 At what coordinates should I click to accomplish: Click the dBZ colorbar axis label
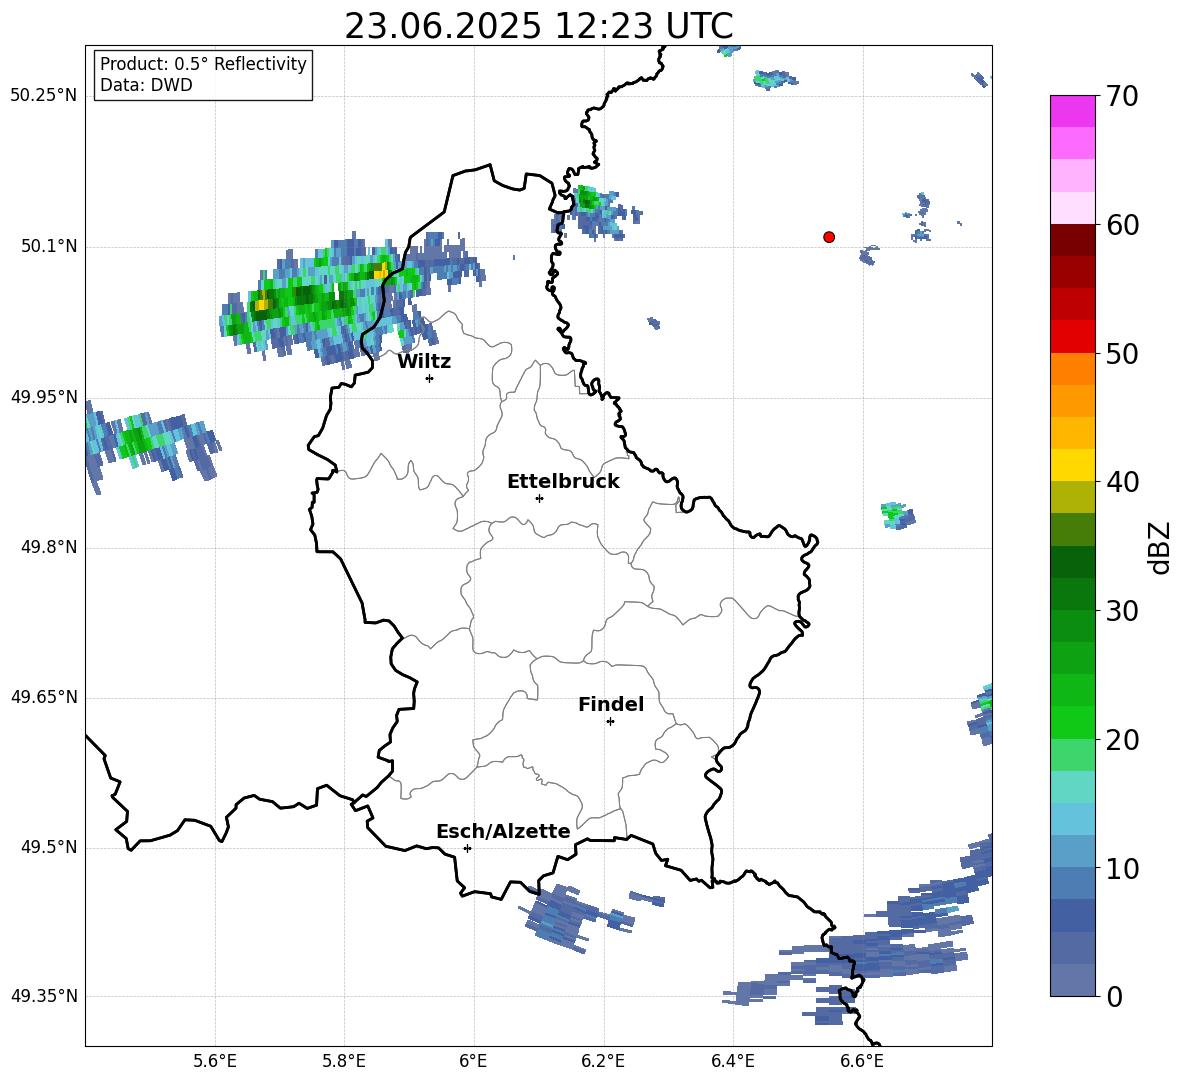1158,547
